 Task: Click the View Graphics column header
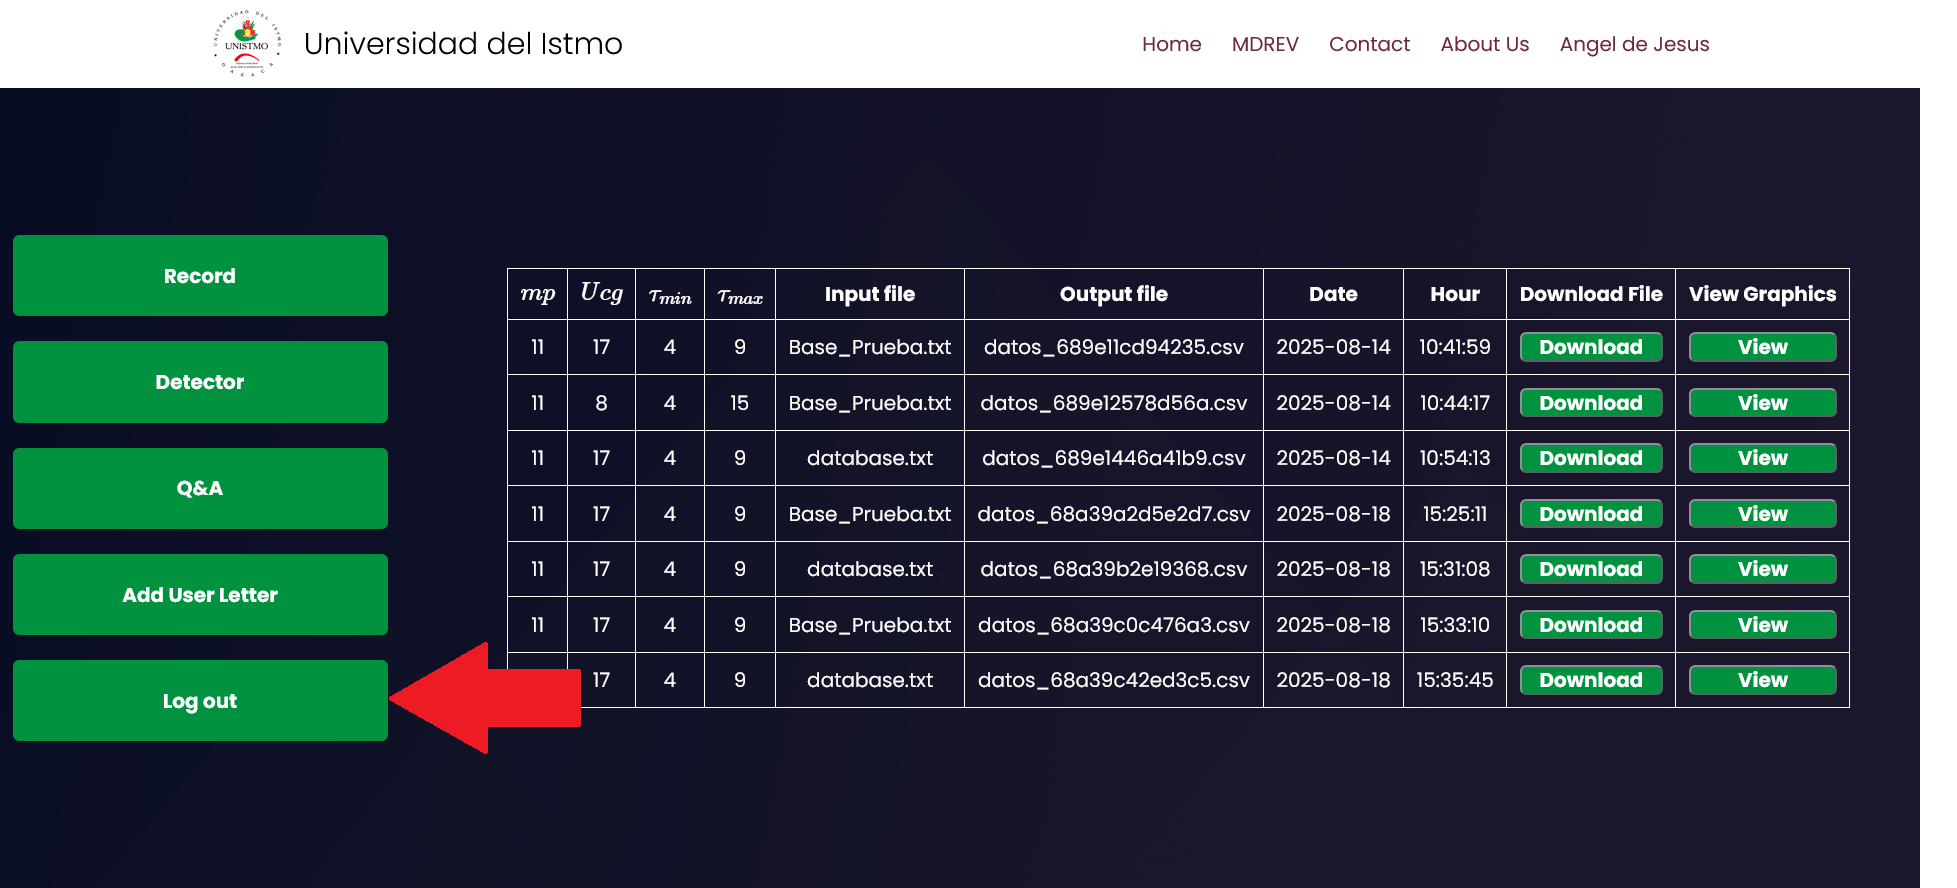(x=1762, y=294)
